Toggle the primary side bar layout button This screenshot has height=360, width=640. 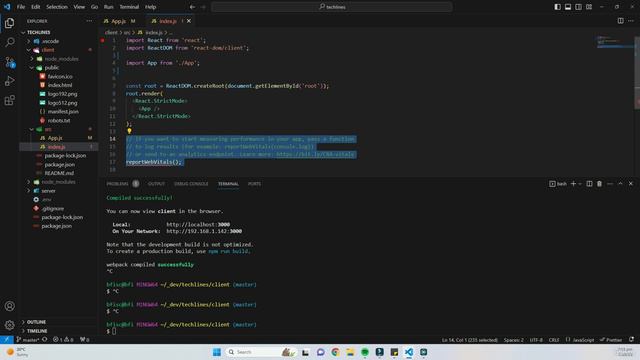pyautogui.click(x=558, y=7)
